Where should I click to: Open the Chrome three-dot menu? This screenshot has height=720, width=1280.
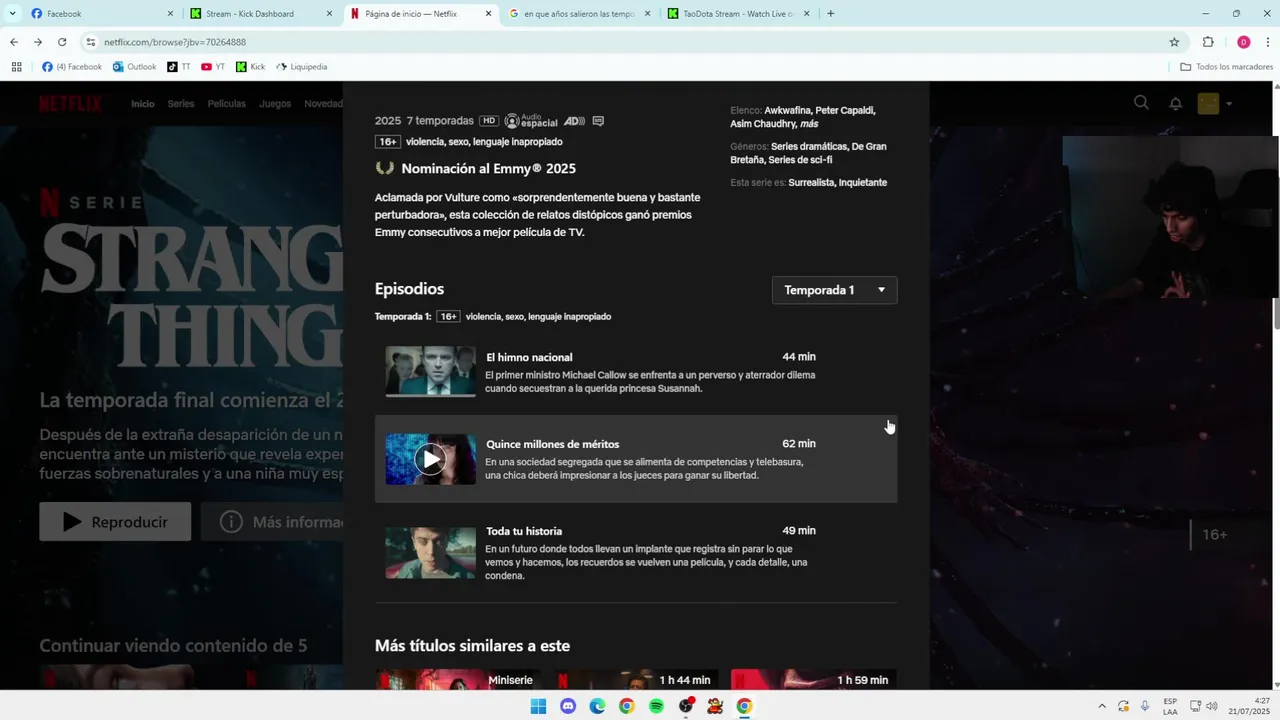pyautogui.click(x=1268, y=42)
